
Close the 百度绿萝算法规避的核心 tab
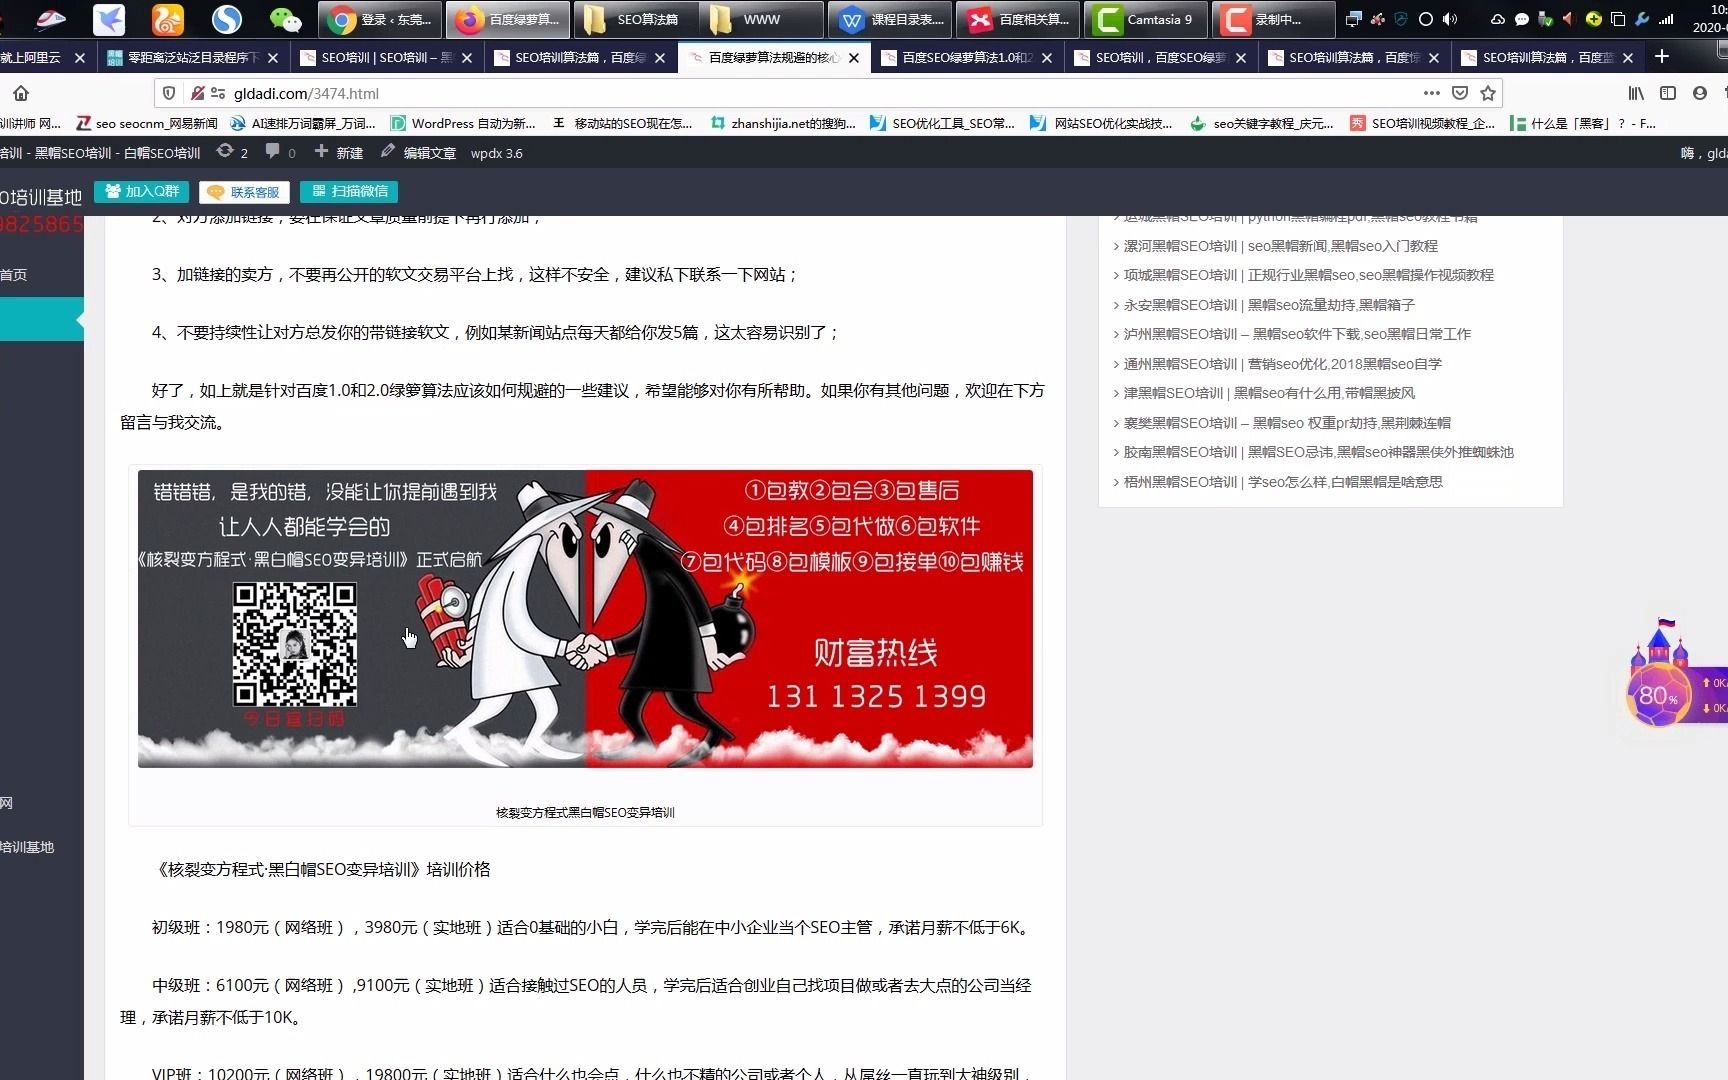tap(853, 58)
